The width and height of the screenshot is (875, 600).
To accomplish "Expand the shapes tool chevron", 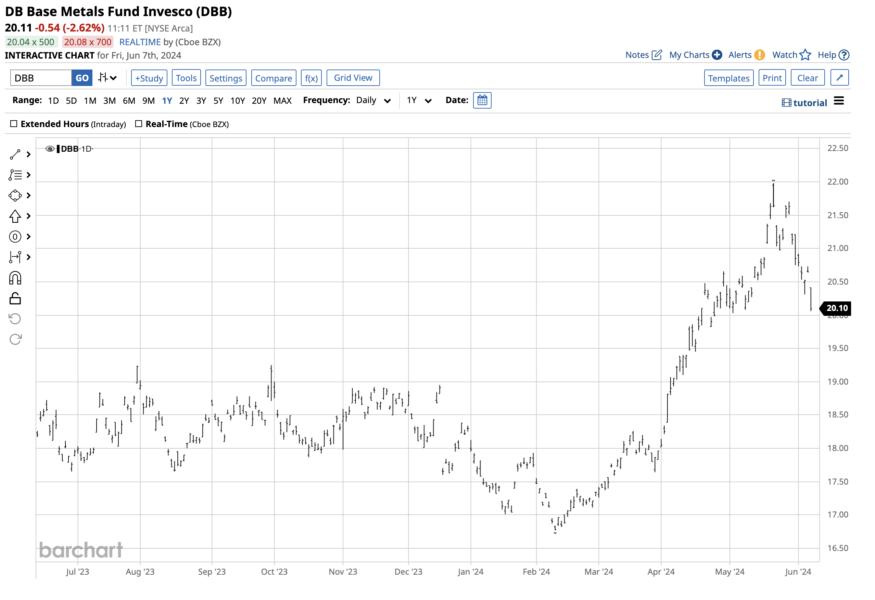I will [28, 196].
